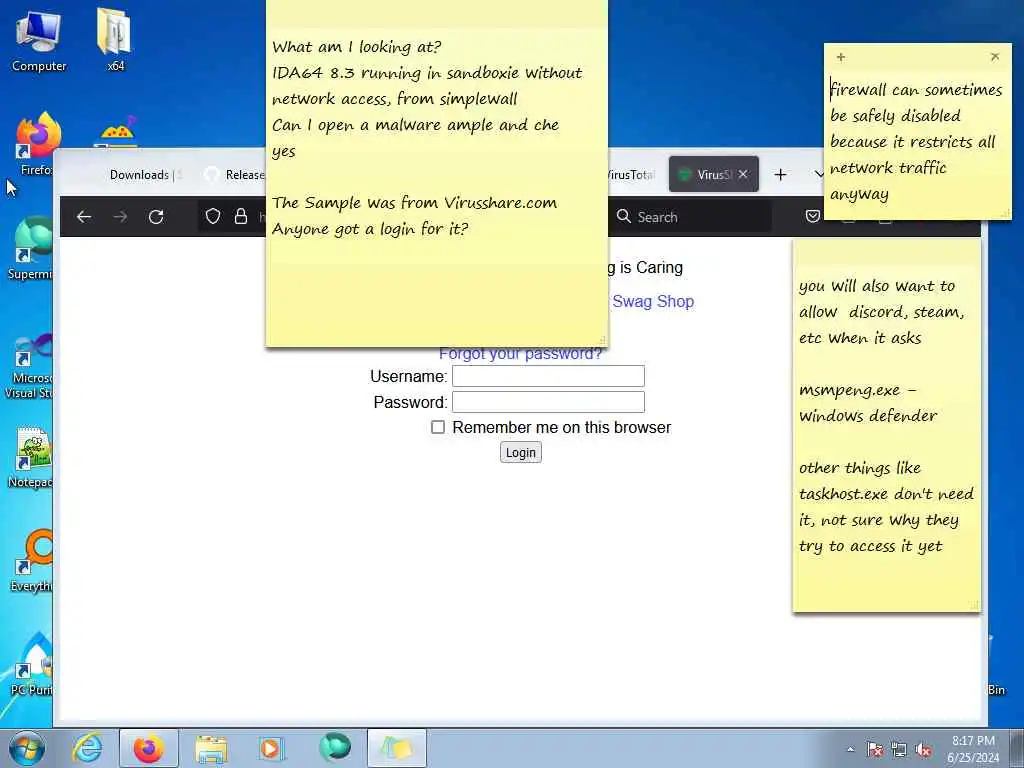Viewport: 1024px width, 768px height.
Task: Expand the list all tabs chevron
Action: 818,174
